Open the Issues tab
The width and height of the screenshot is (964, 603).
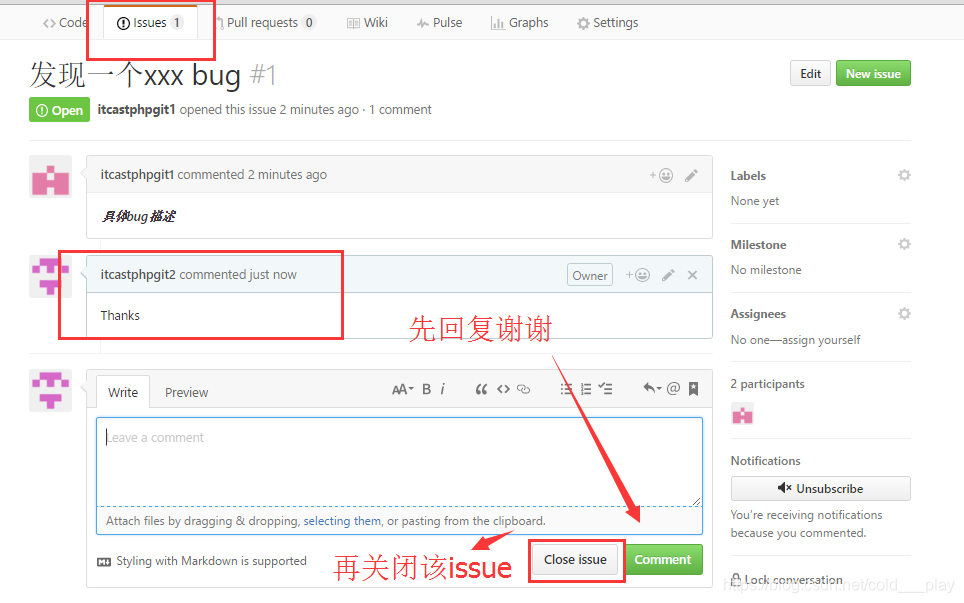coord(150,23)
